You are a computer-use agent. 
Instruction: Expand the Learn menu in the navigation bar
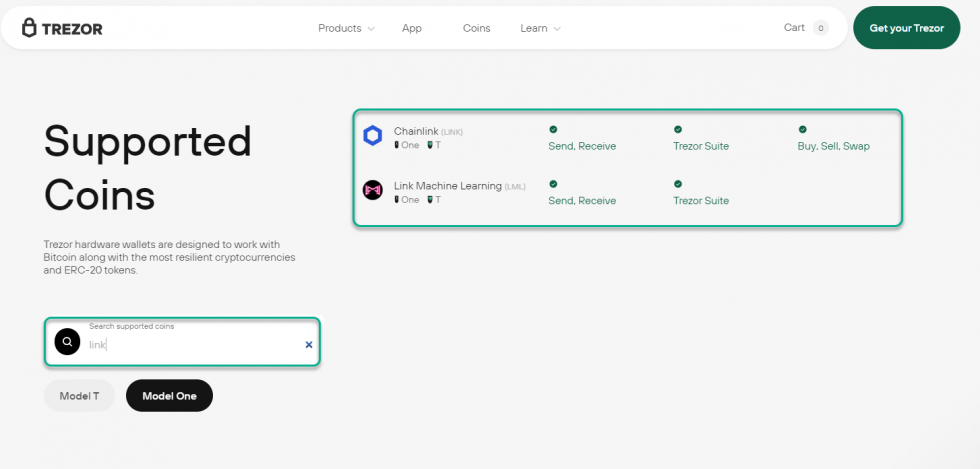(540, 28)
